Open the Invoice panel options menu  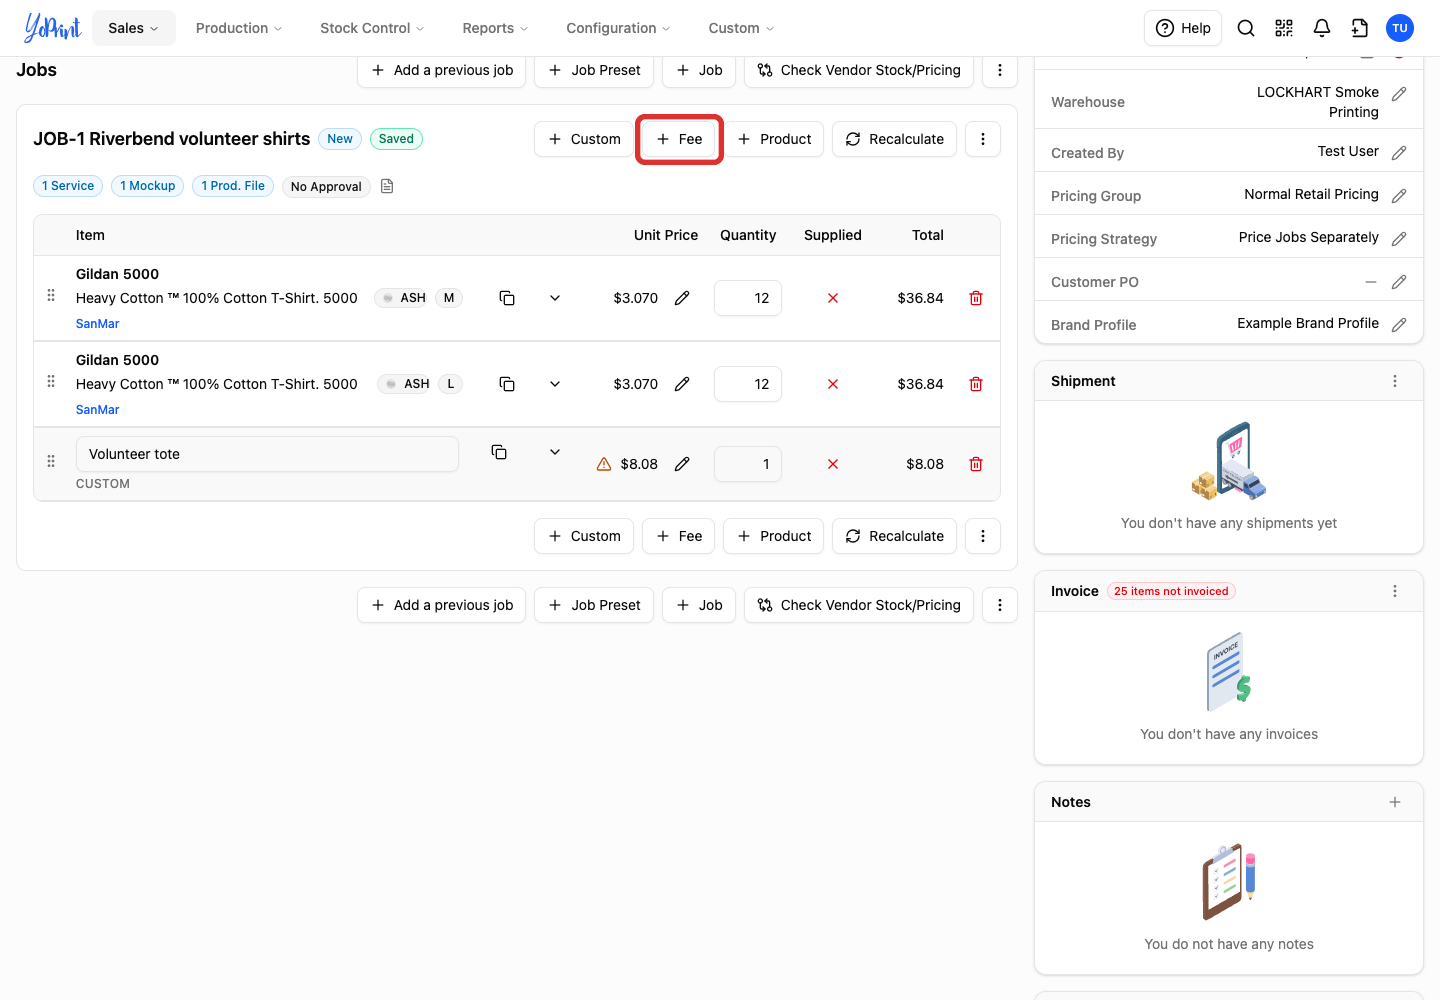point(1395,591)
